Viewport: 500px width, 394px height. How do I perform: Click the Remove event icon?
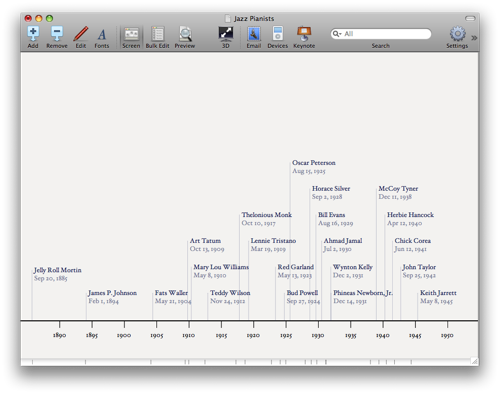[x=57, y=33]
